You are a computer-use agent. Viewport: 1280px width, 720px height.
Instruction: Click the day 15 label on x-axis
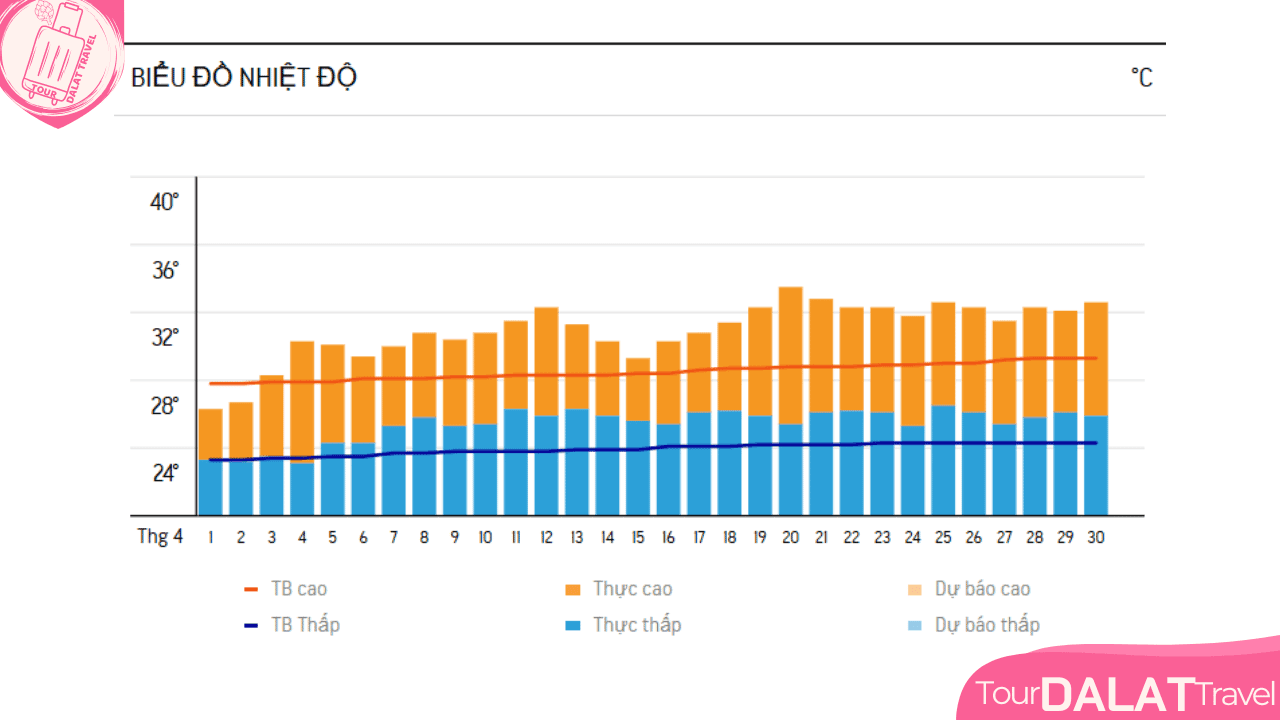[x=638, y=537]
